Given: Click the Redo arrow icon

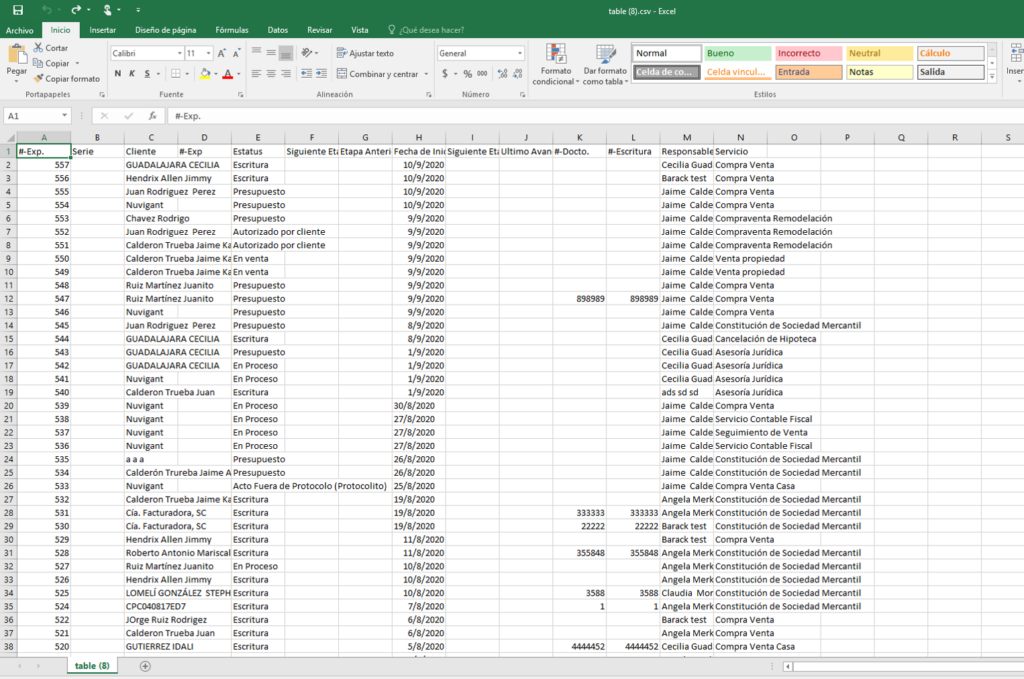Looking at the screenshot, I should [x=76, y=10].
